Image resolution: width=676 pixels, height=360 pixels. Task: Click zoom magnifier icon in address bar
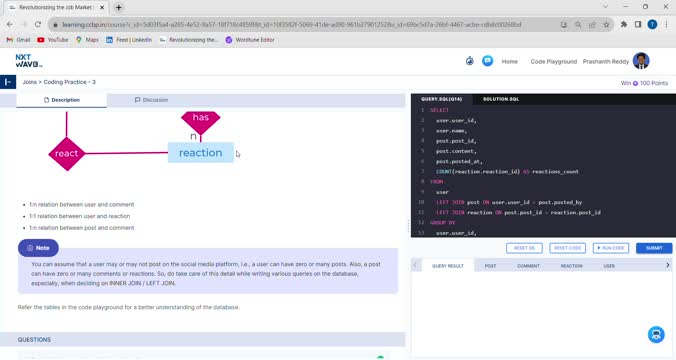click(x=578, y=25)
